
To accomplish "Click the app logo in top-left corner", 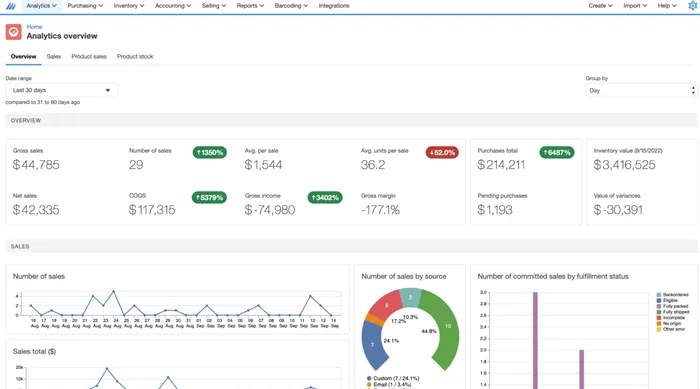I will (10, 6).
